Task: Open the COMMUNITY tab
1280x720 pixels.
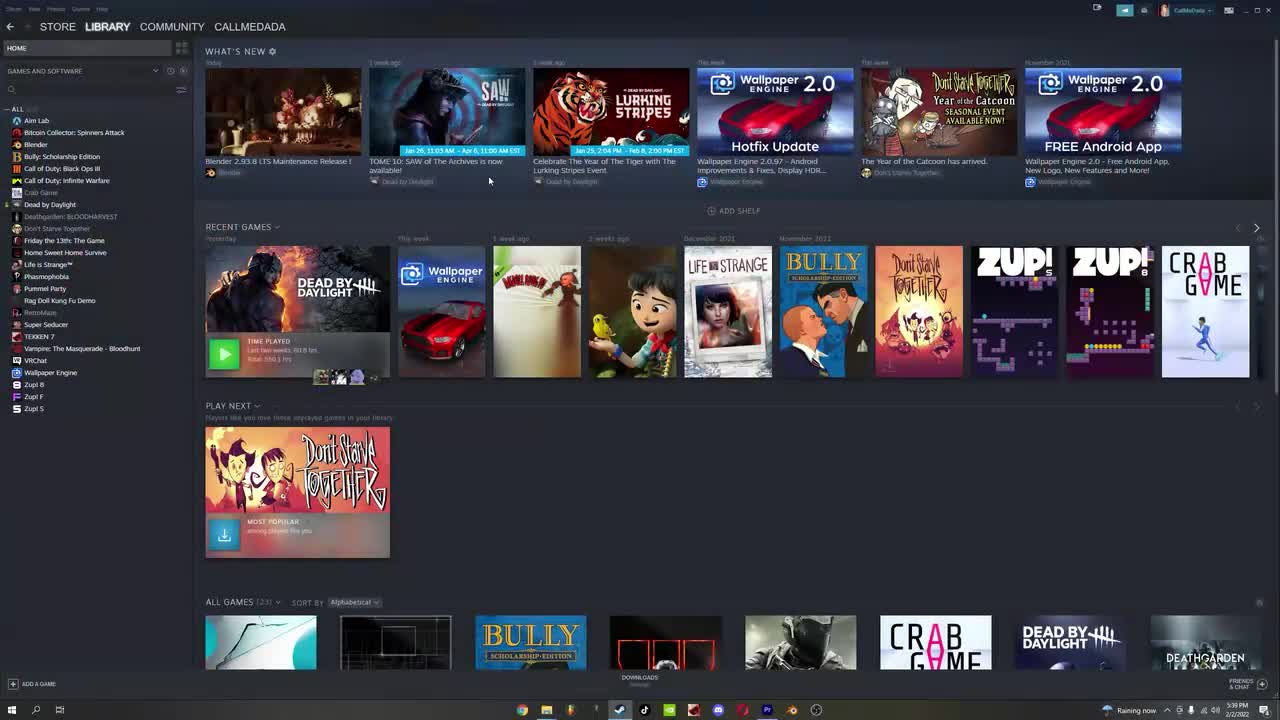Action: (172, 27)
